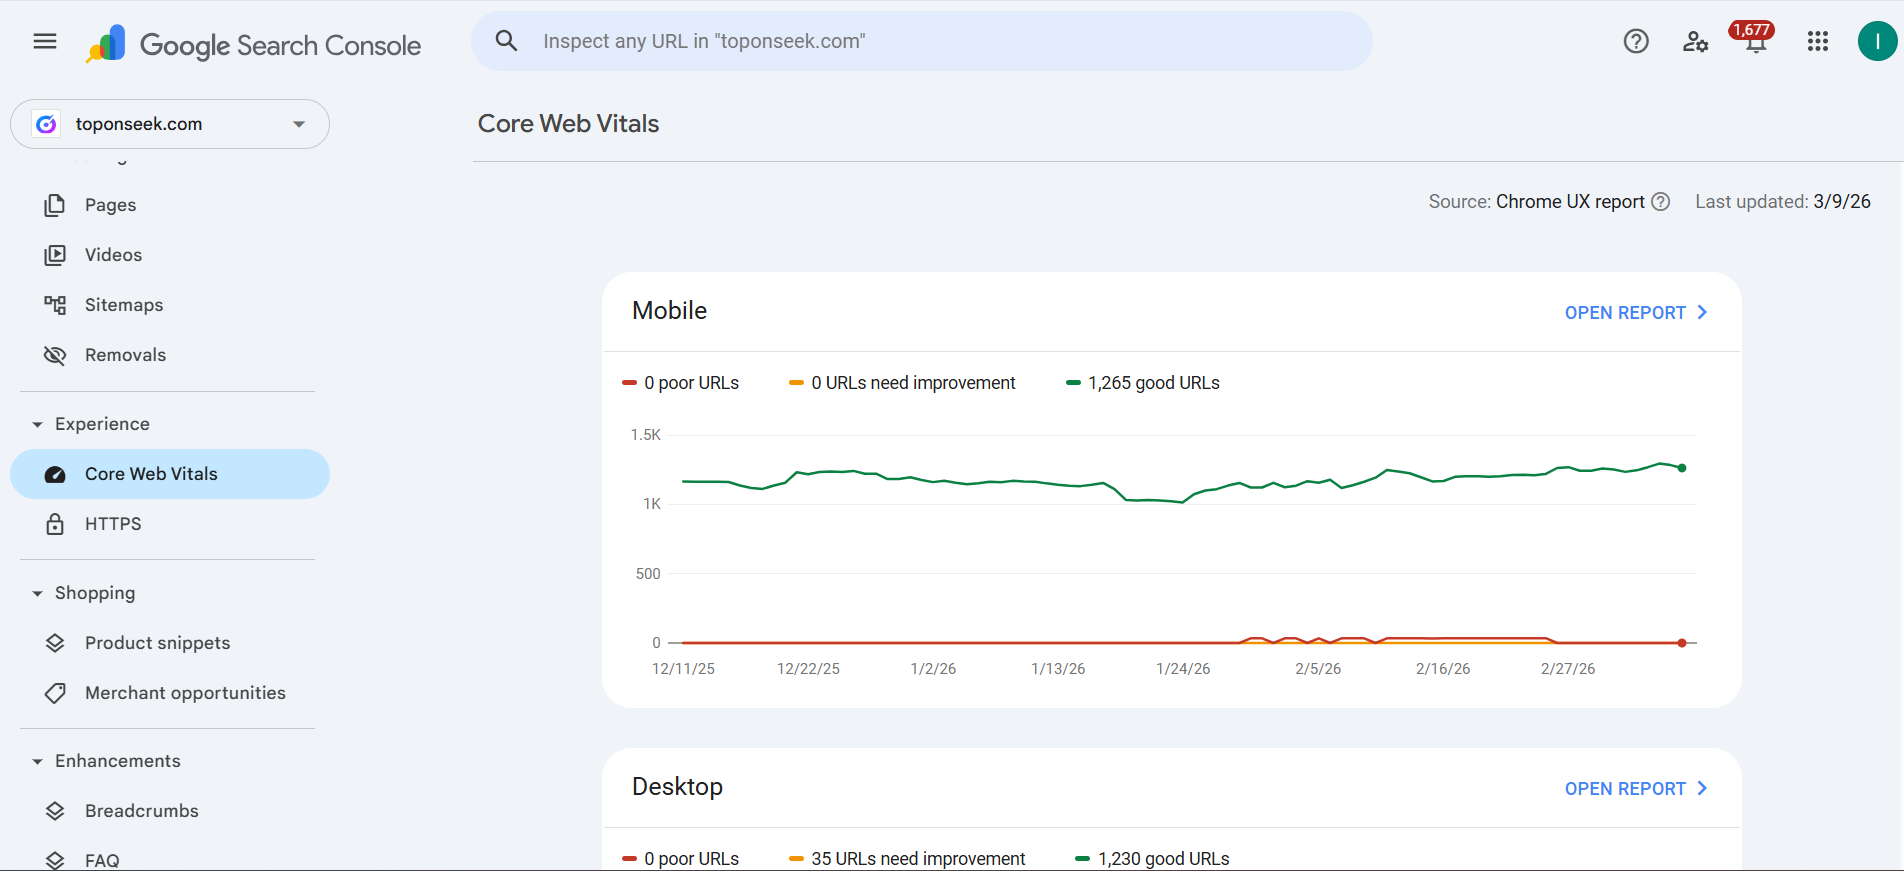Screen dimensions: 1904x871
Task: Click the 2/27/26 date axis label
Action: pyautogui.click(x=1568, y=669)
